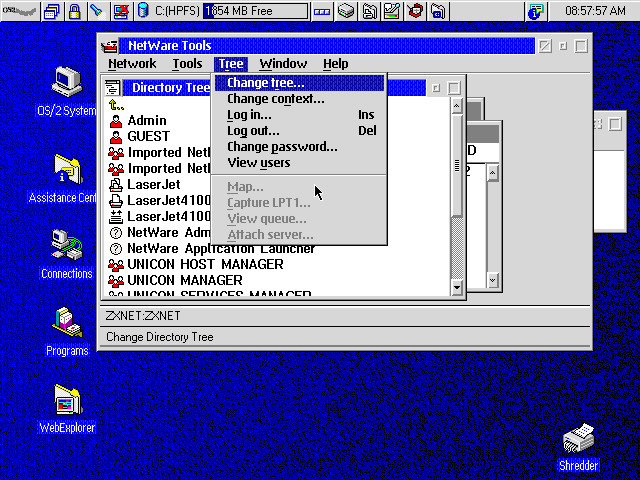Click the blue tray selector icon

322,11
